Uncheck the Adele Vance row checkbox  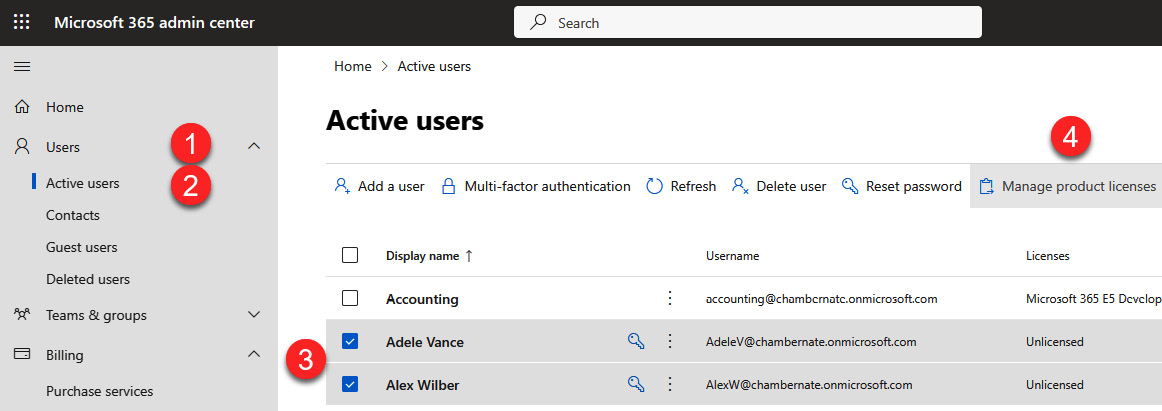(350, 341)
